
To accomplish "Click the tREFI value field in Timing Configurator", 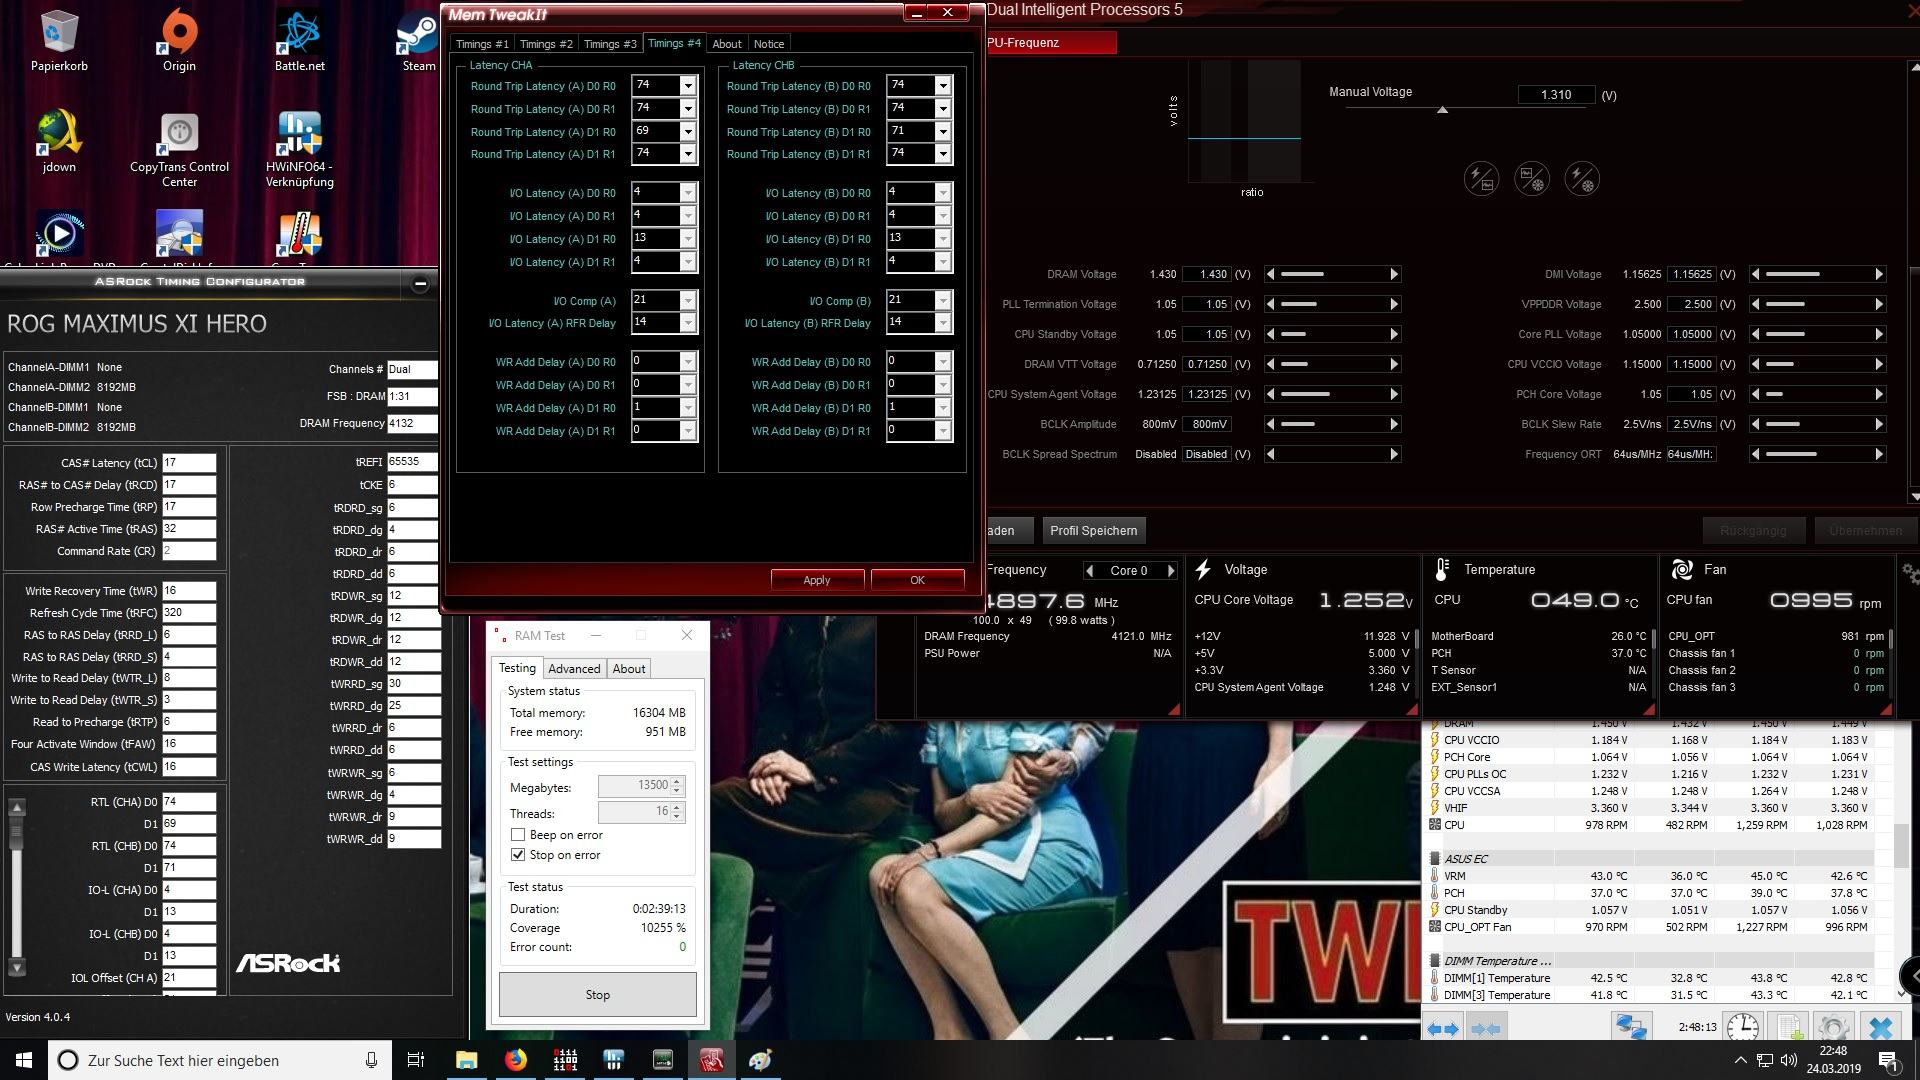I will point(412,462).
